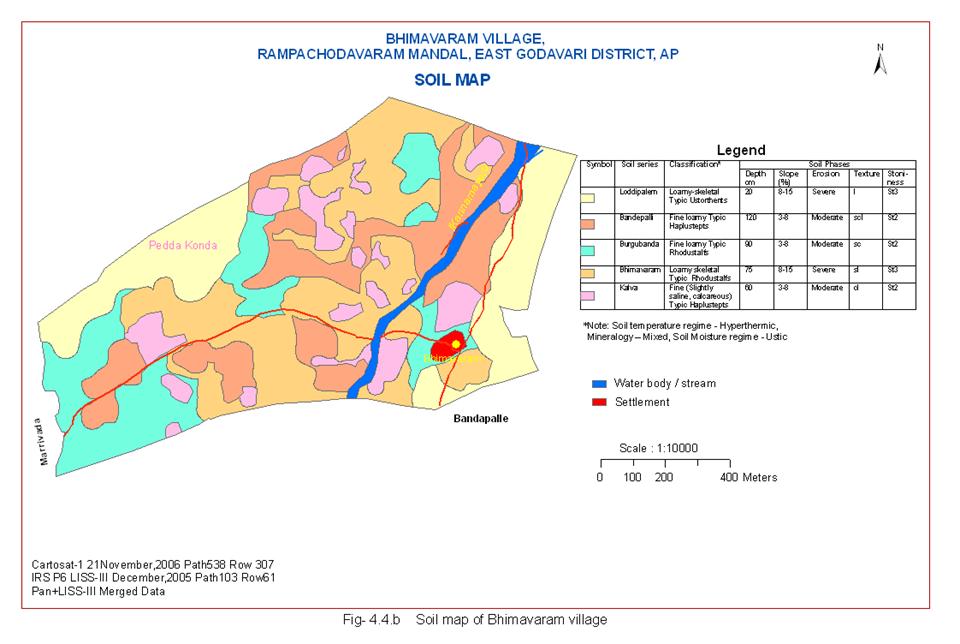The width and height of the screenshot is (960, 644).
Task: Pick the Kalva pink legend swatch
Action: [588, 296]
